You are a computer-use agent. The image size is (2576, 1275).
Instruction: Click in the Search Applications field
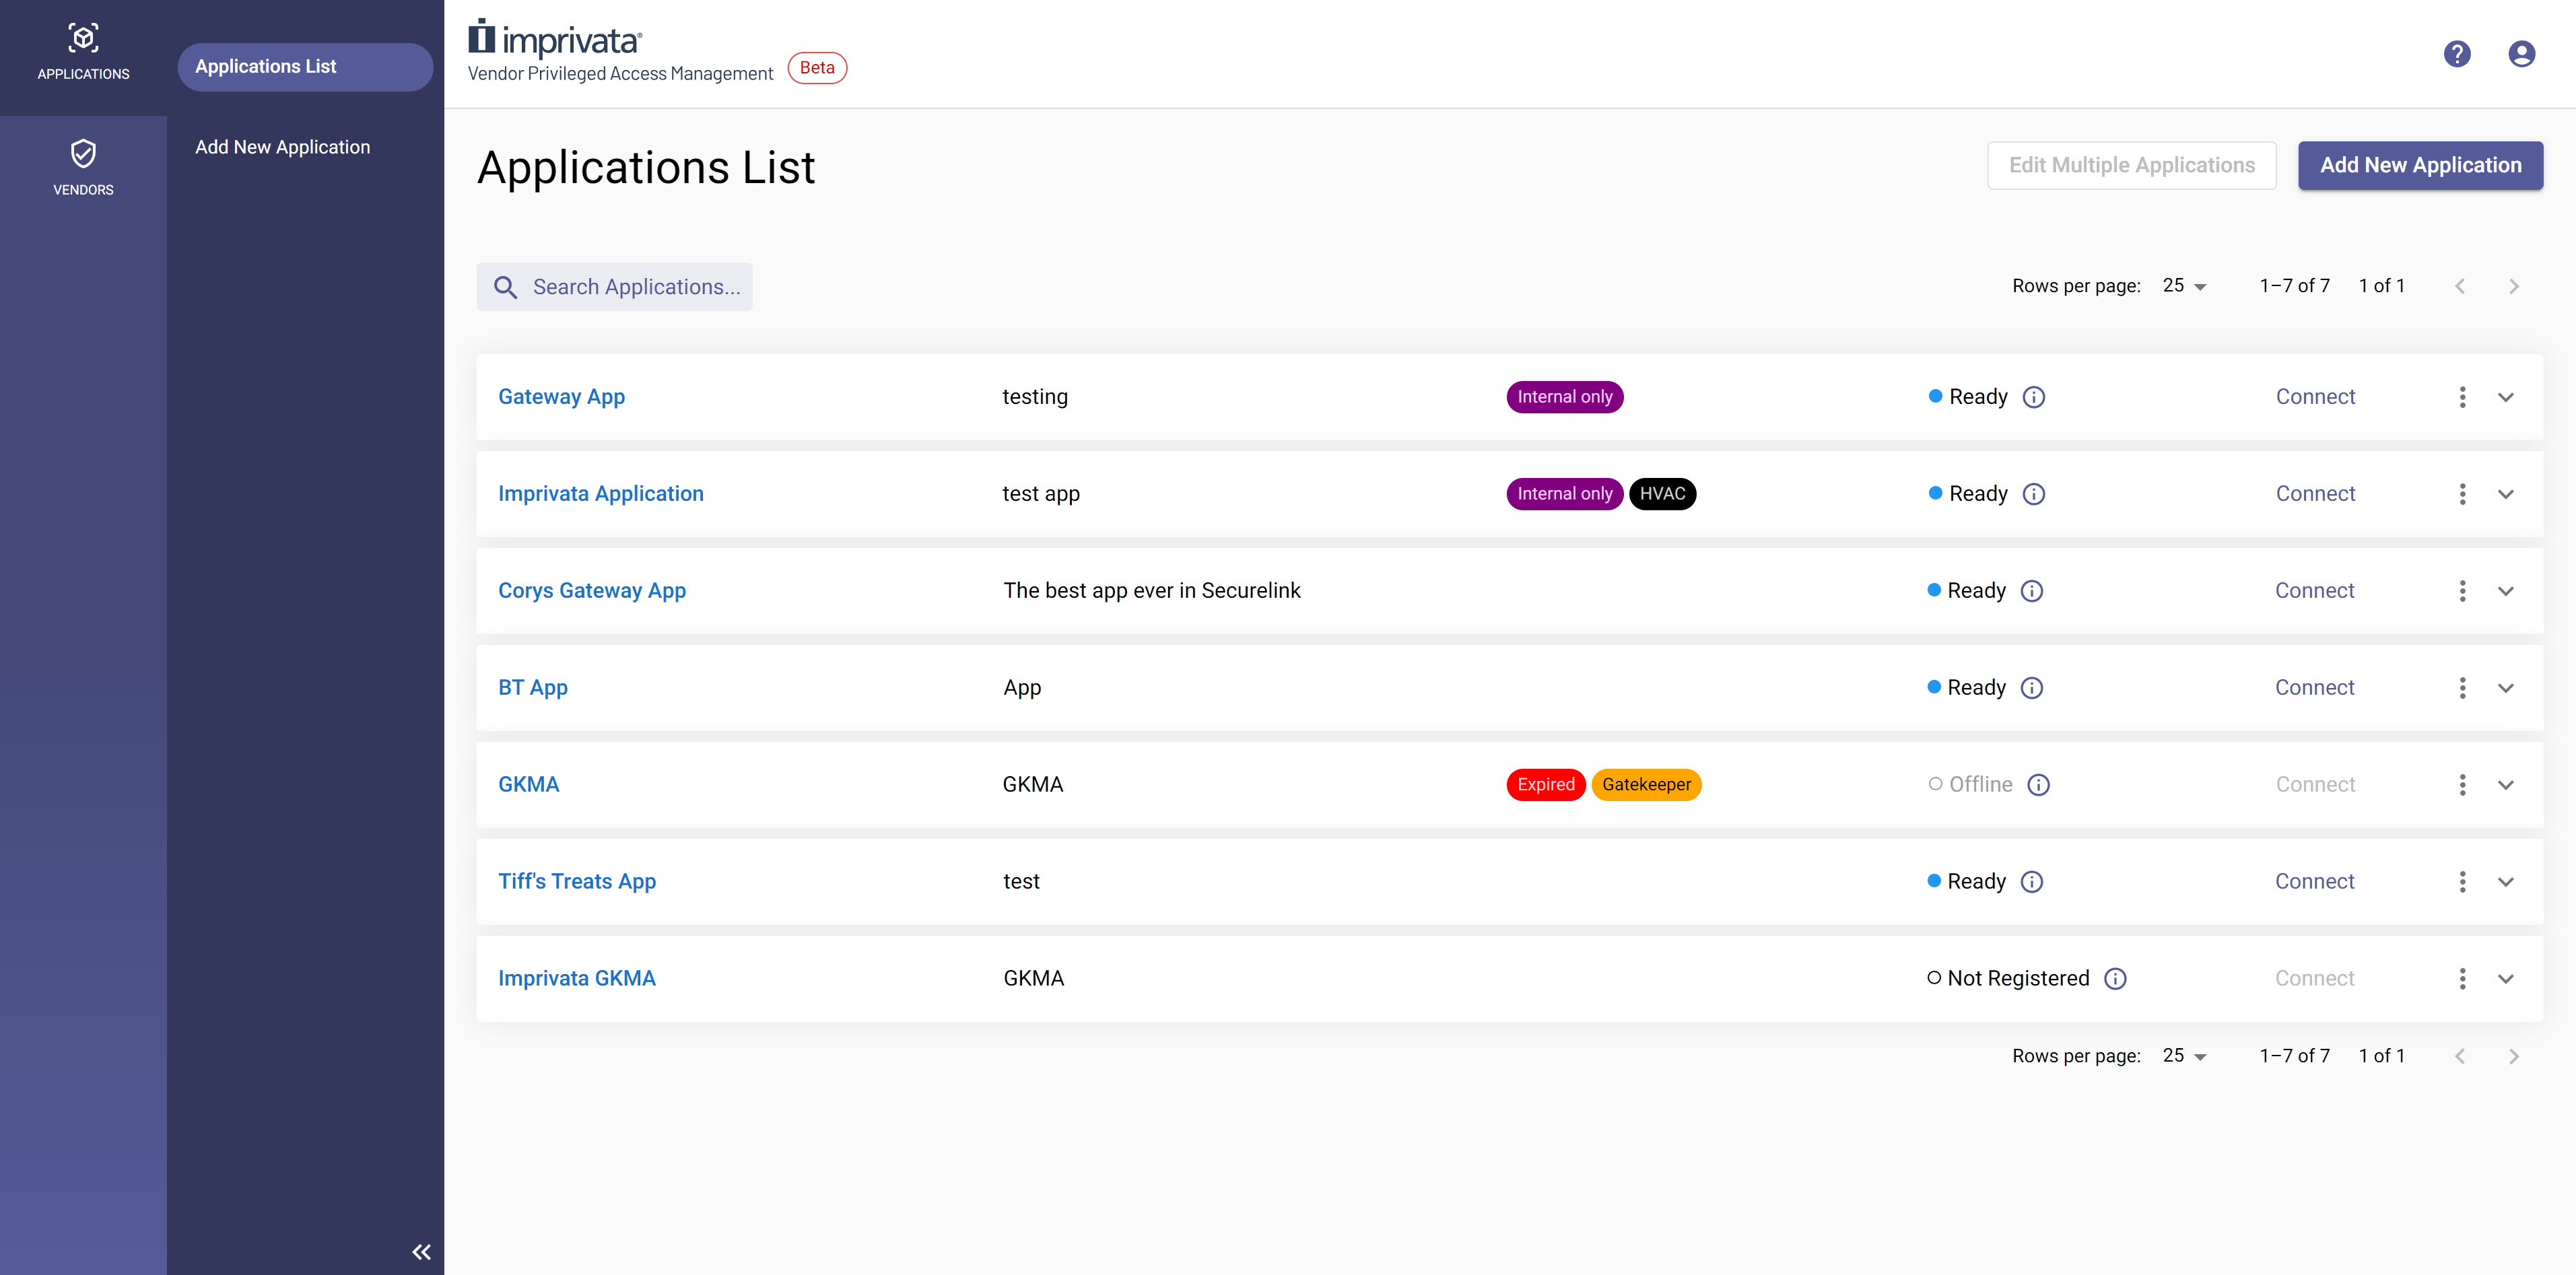click(x=614, y=287)
